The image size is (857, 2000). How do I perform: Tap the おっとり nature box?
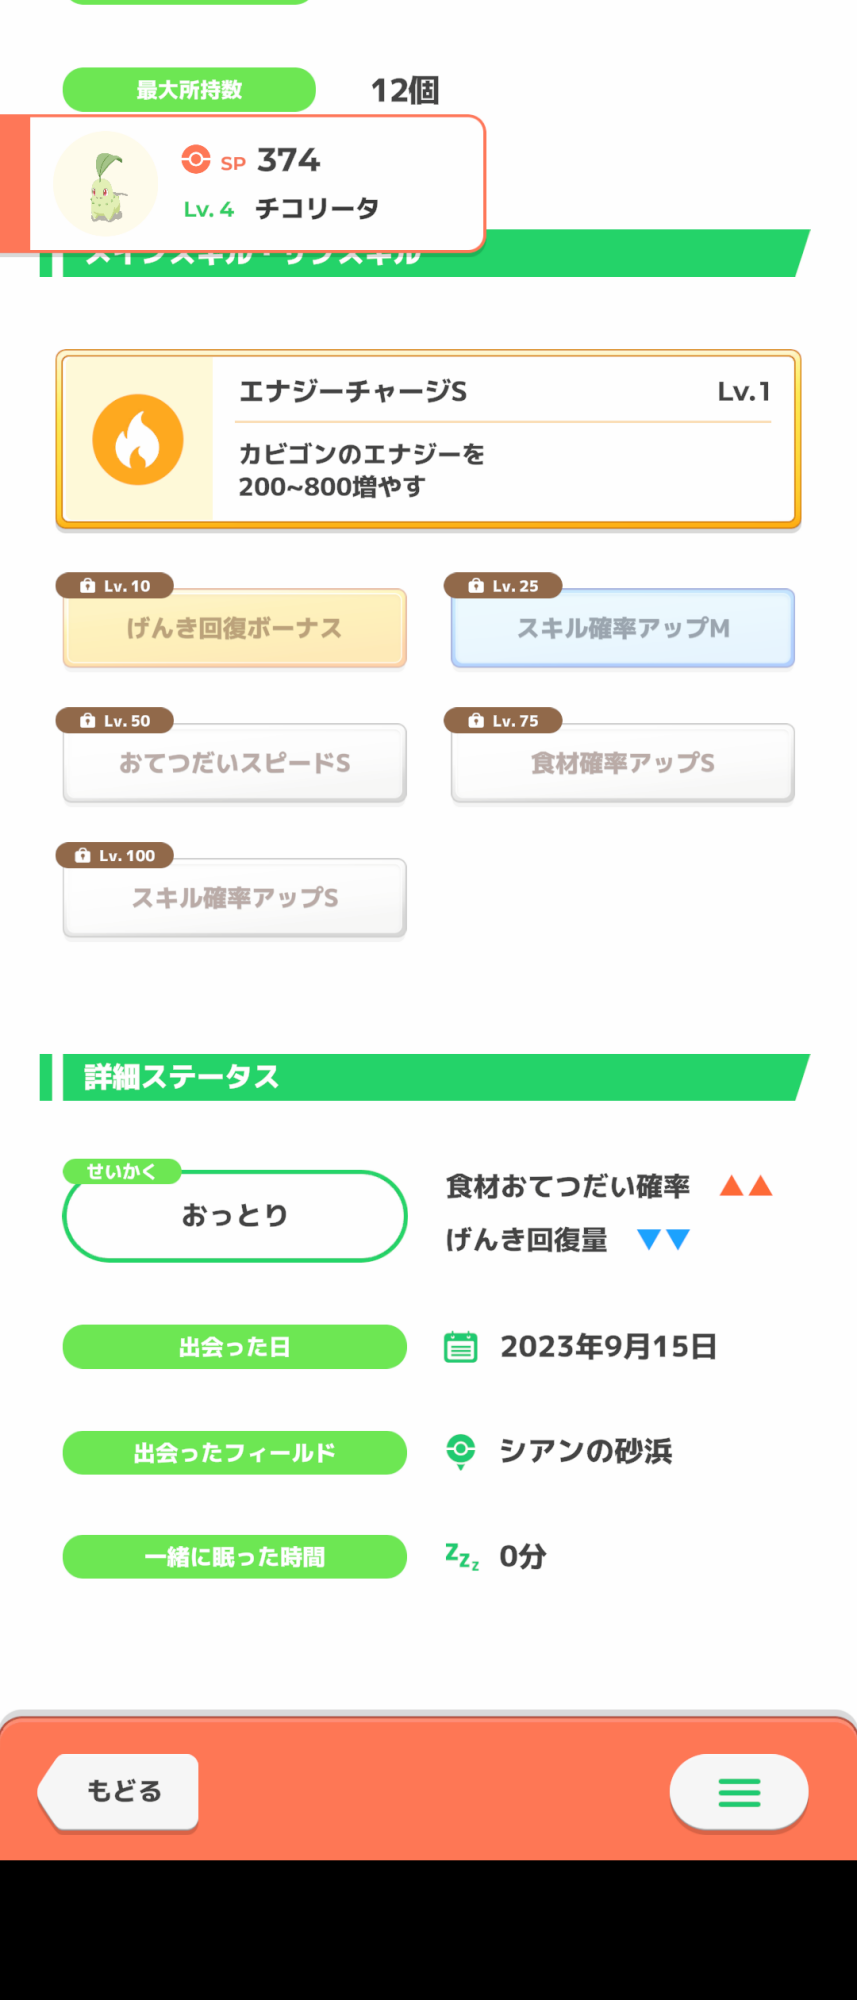[x=235, y=1215]
